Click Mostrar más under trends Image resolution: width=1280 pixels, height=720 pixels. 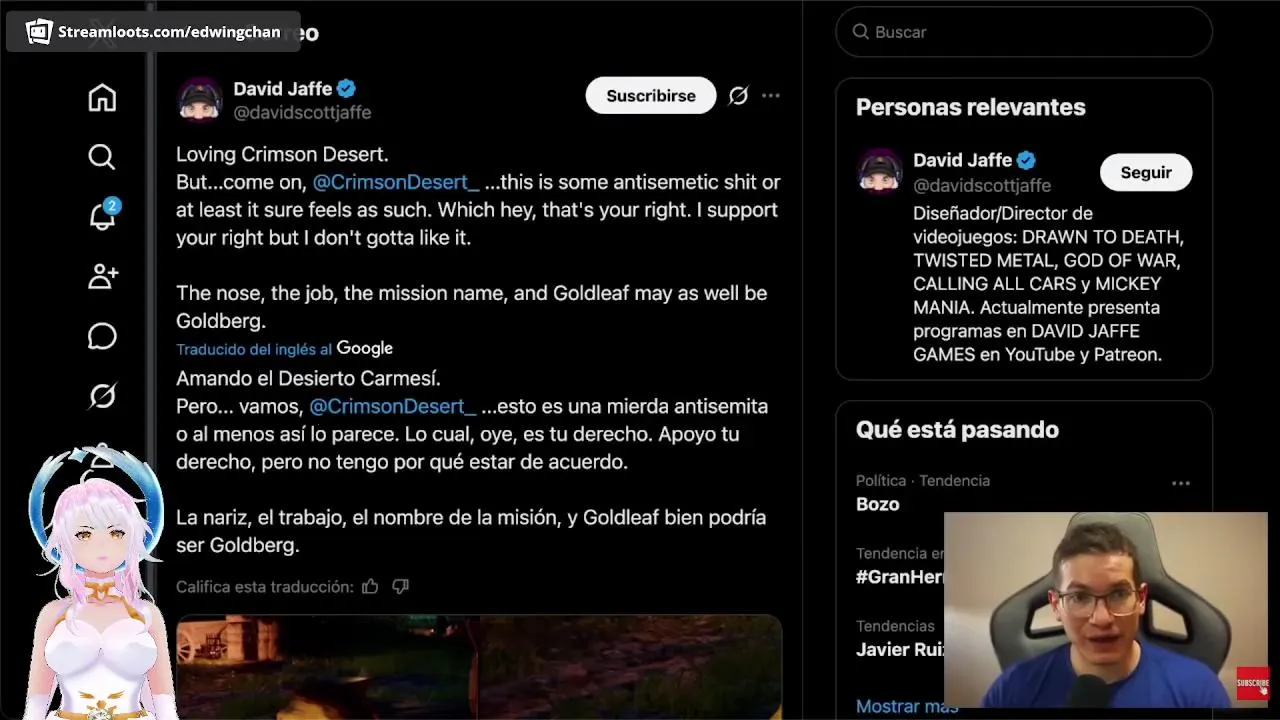coord(905,706)
